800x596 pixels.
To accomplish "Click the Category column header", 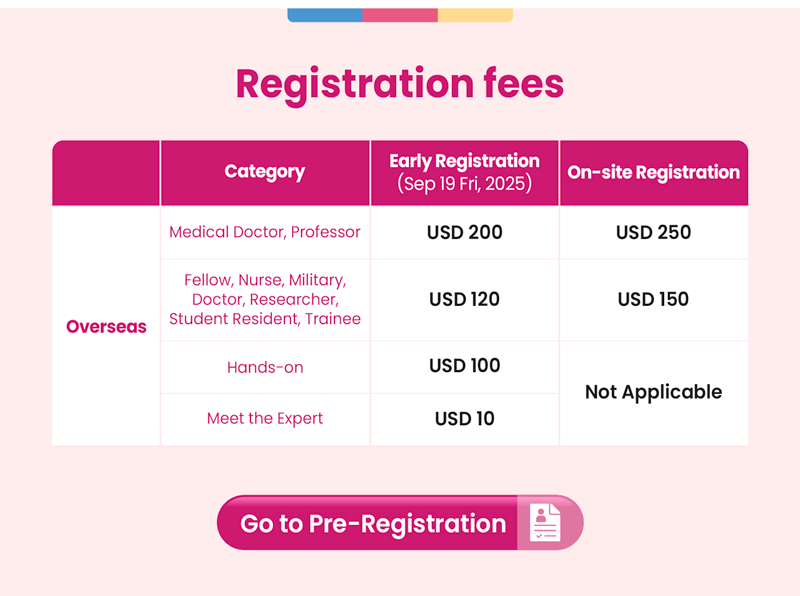I will coord(265,172).
